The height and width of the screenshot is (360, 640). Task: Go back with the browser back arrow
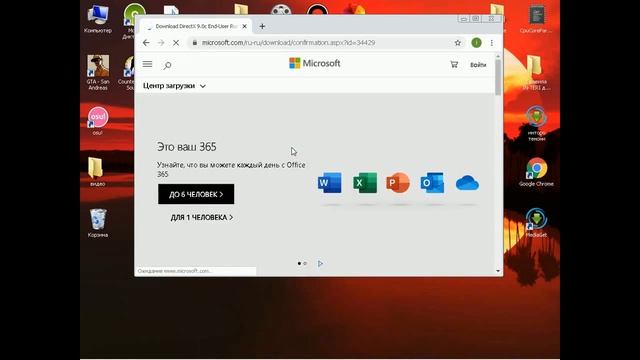coord(146,42)
